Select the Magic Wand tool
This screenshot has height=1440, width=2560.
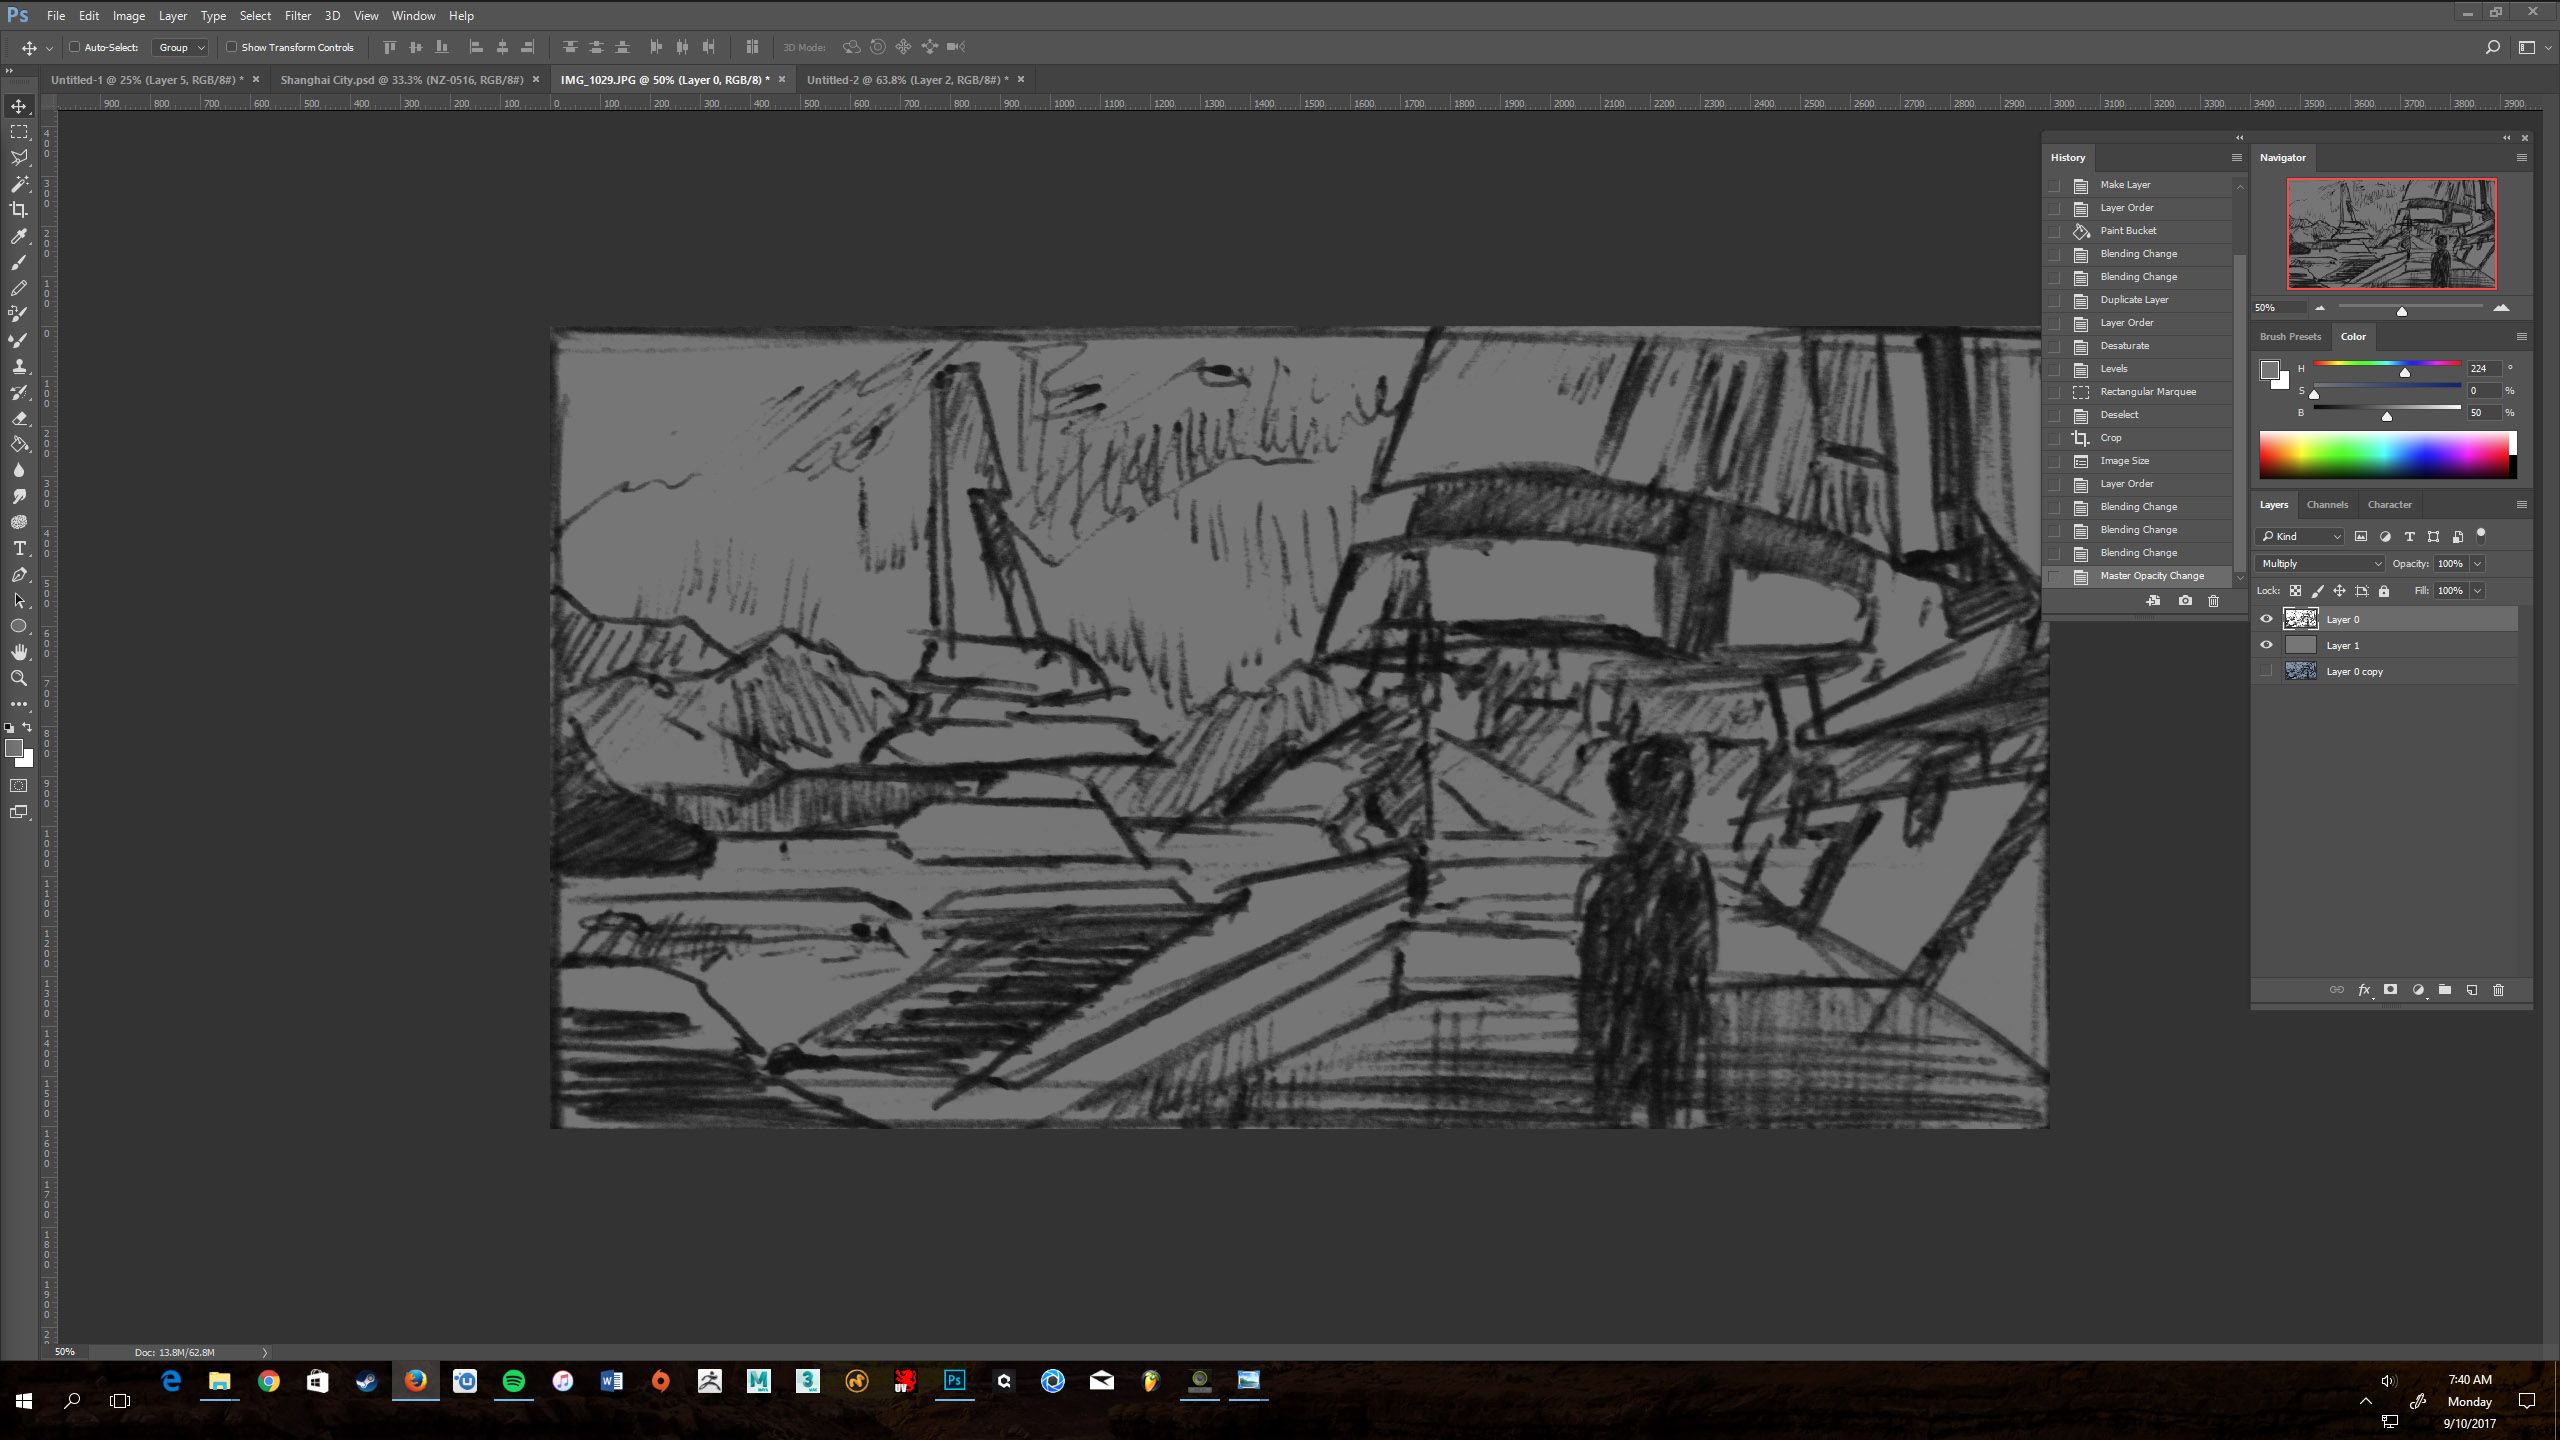[x=19, y=184]
